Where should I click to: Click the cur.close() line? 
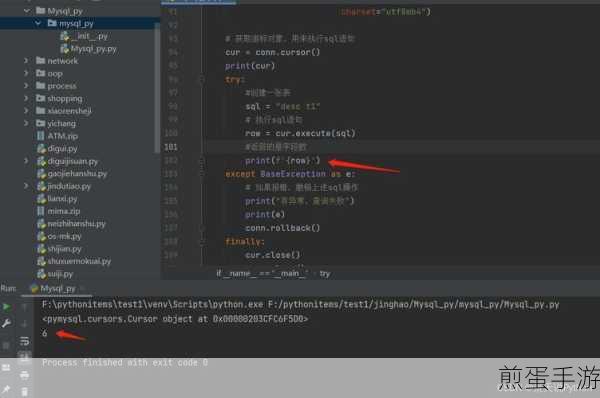point(273,255)
